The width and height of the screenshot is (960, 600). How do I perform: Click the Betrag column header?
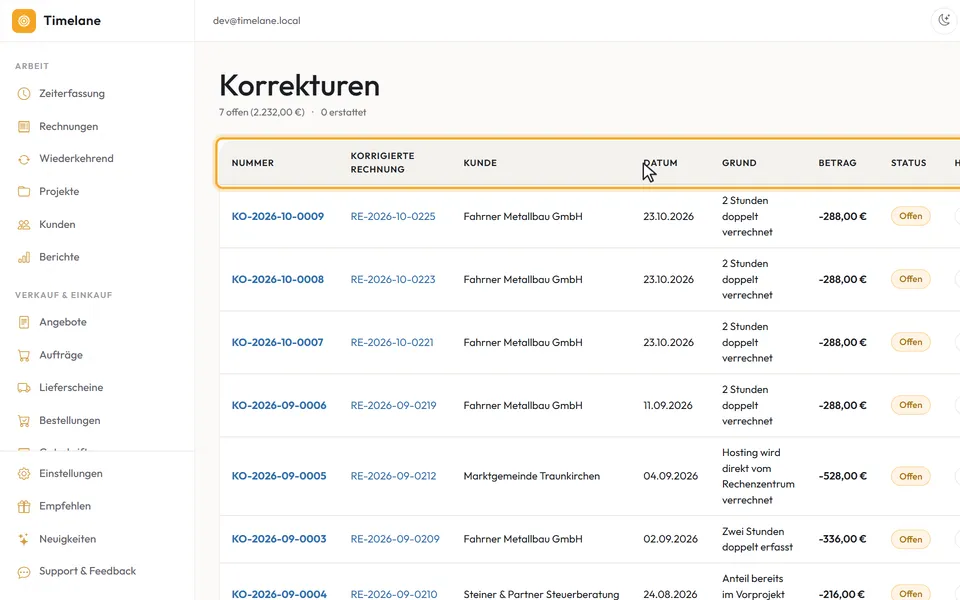[837, 163]
